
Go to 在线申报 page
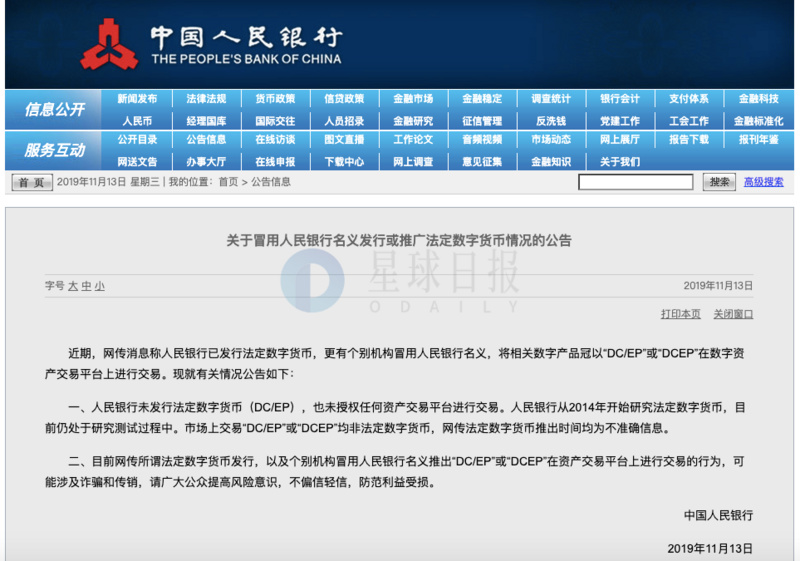click(275, 162)
